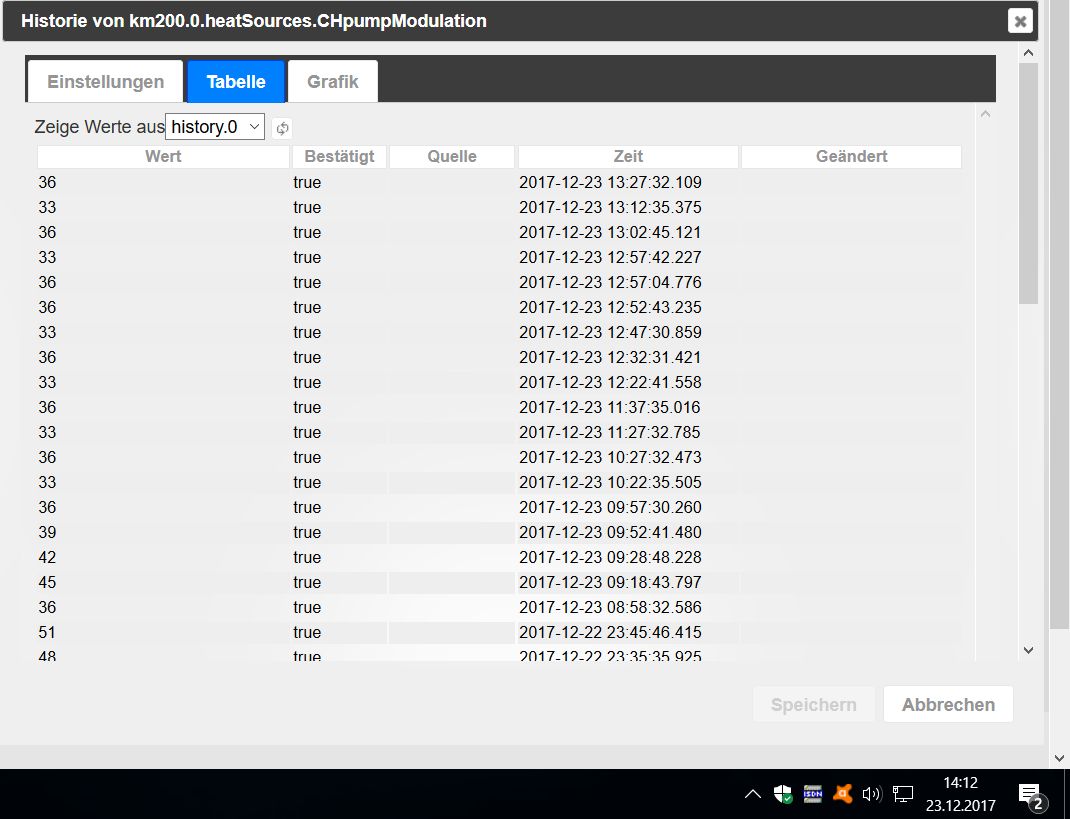1070x819 pixels.
Task: Select timestamp 2017-12-23 12:52:43.235
Action: [x=610, y=307]
